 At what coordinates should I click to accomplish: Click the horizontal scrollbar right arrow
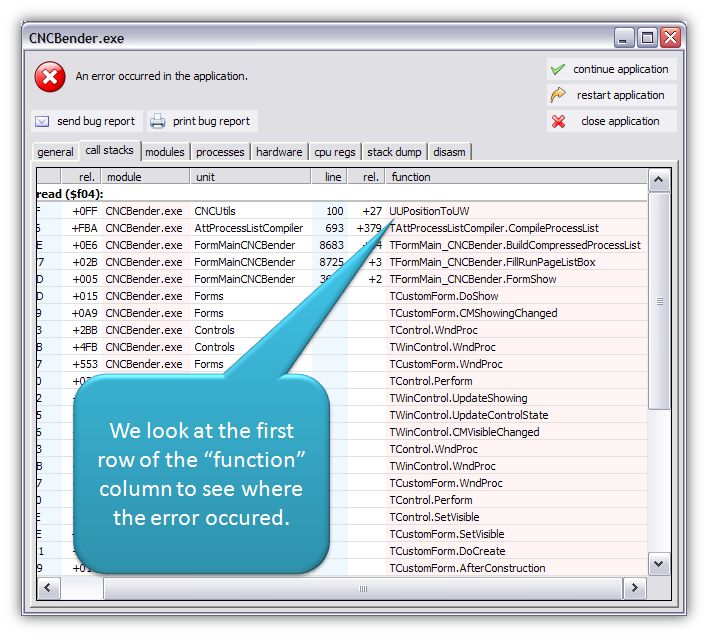click(634, 588)
